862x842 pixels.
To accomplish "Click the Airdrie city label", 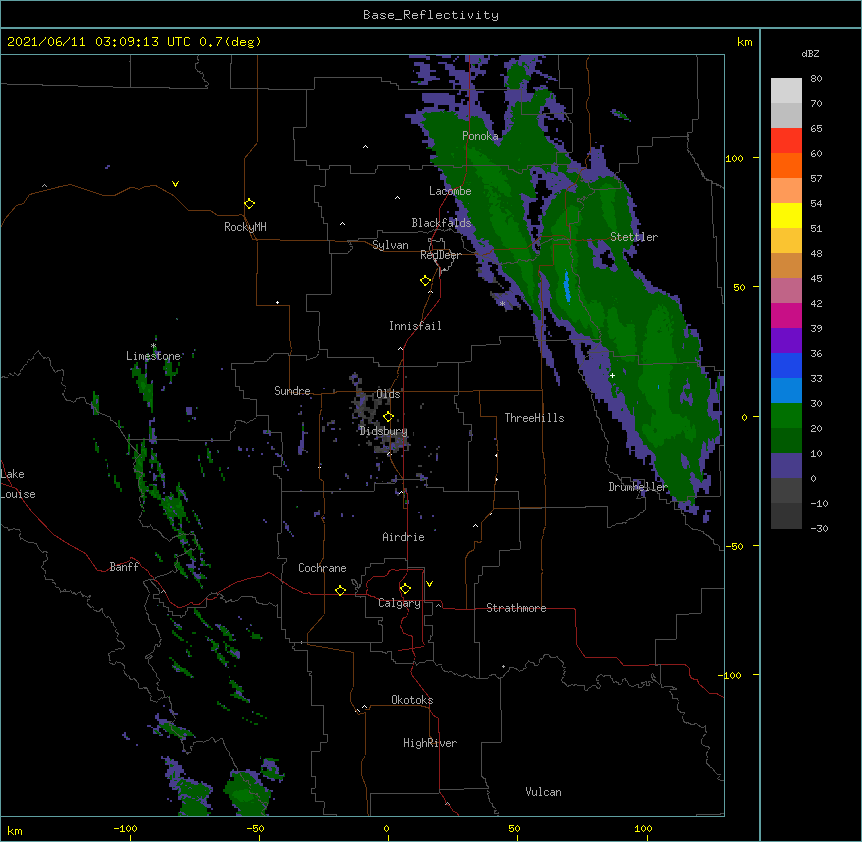I will pyautogui.click(x=403, y=537).
